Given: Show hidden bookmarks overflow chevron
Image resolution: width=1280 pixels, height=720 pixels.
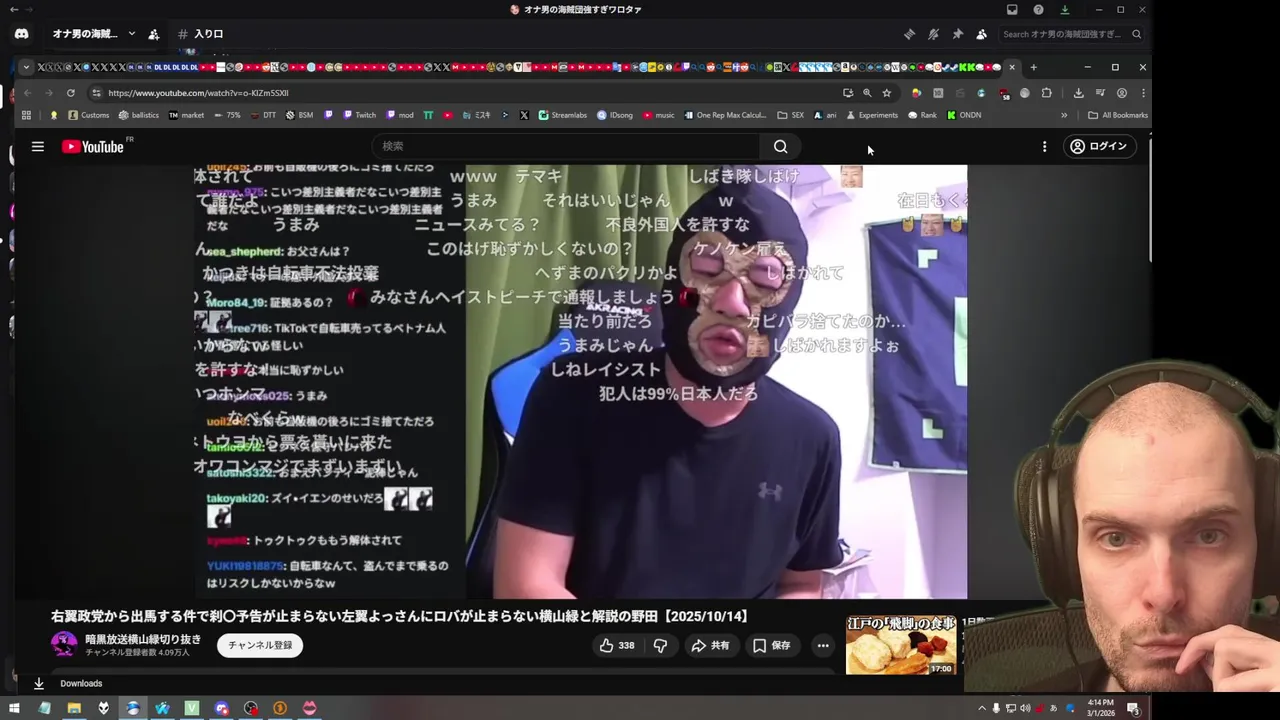Looking at the screenshot, I should coord(1064,115).
